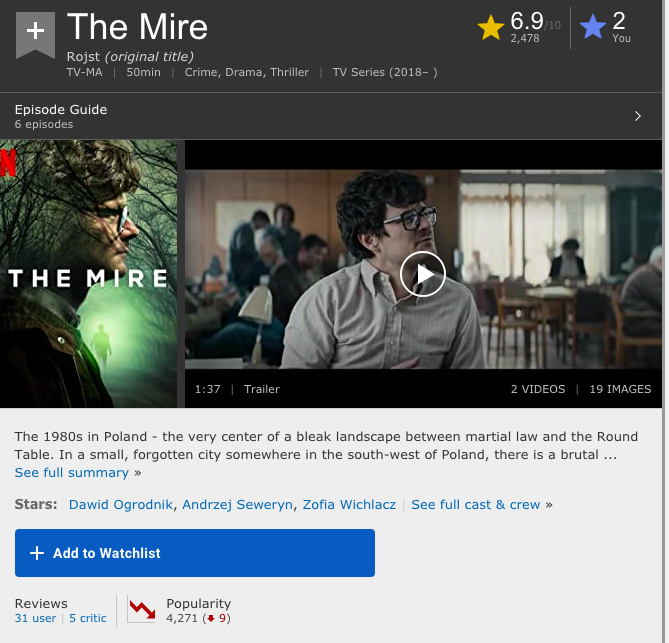
Task: Click the Add to Watchlist button
Action: coord(195,553)
